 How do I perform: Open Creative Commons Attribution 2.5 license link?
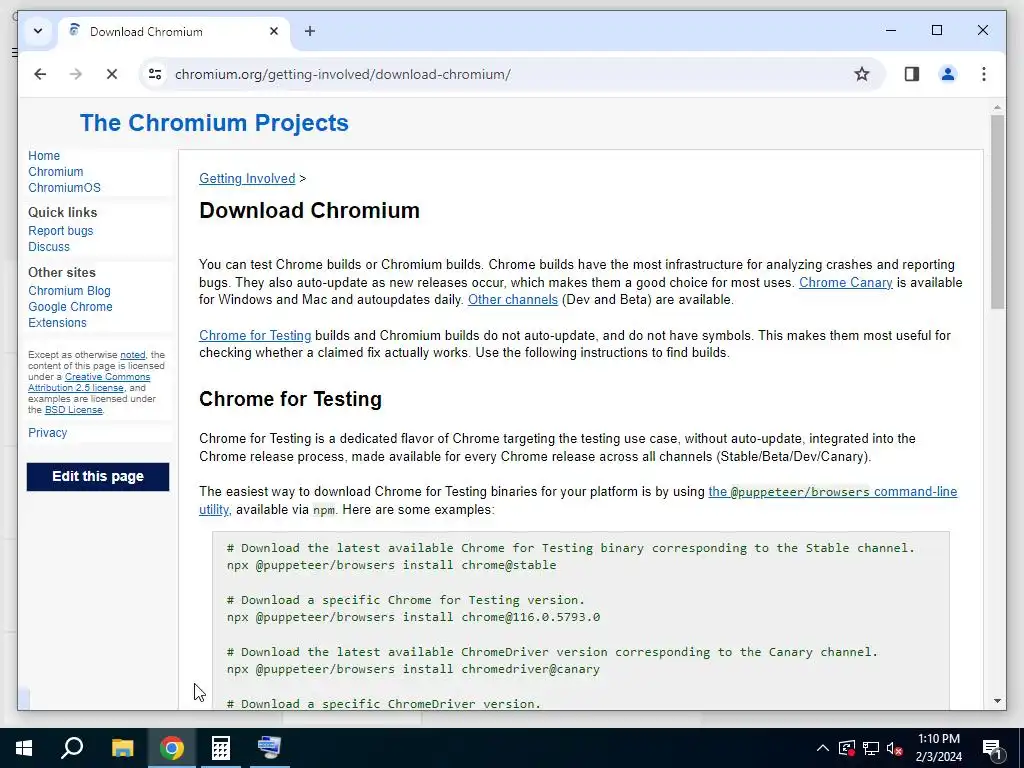click(89, 382)
